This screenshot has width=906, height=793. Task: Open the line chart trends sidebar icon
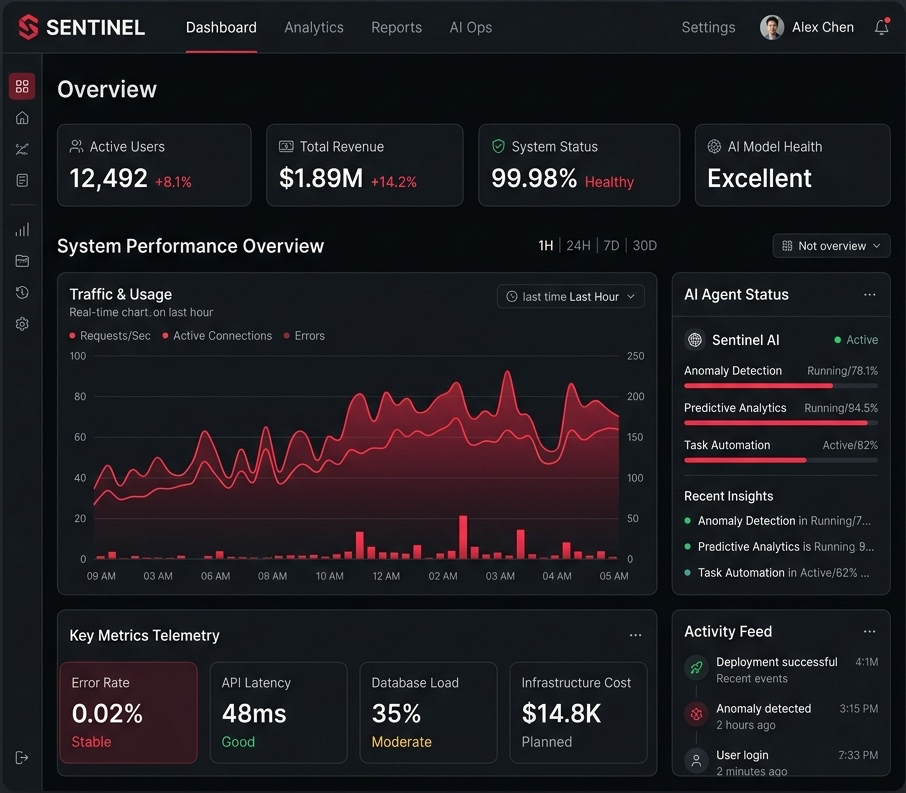coord(22,149)
